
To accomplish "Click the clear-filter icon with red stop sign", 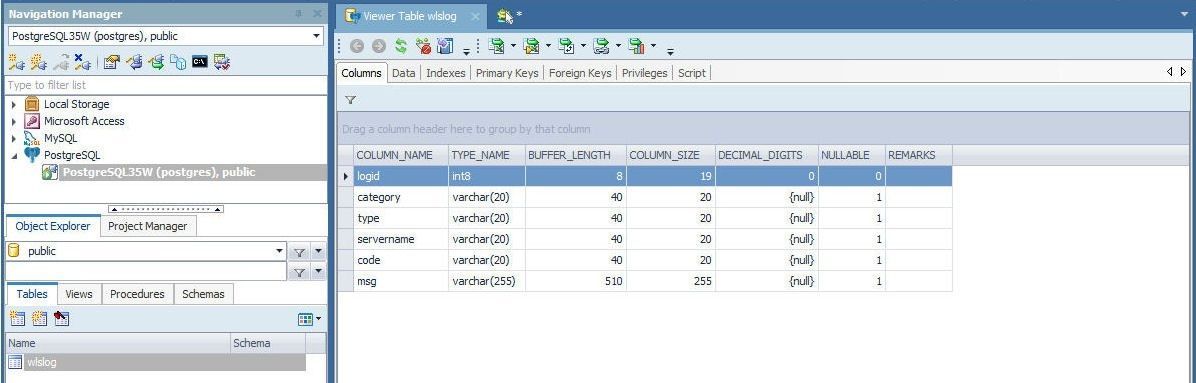I will [423, 47].
